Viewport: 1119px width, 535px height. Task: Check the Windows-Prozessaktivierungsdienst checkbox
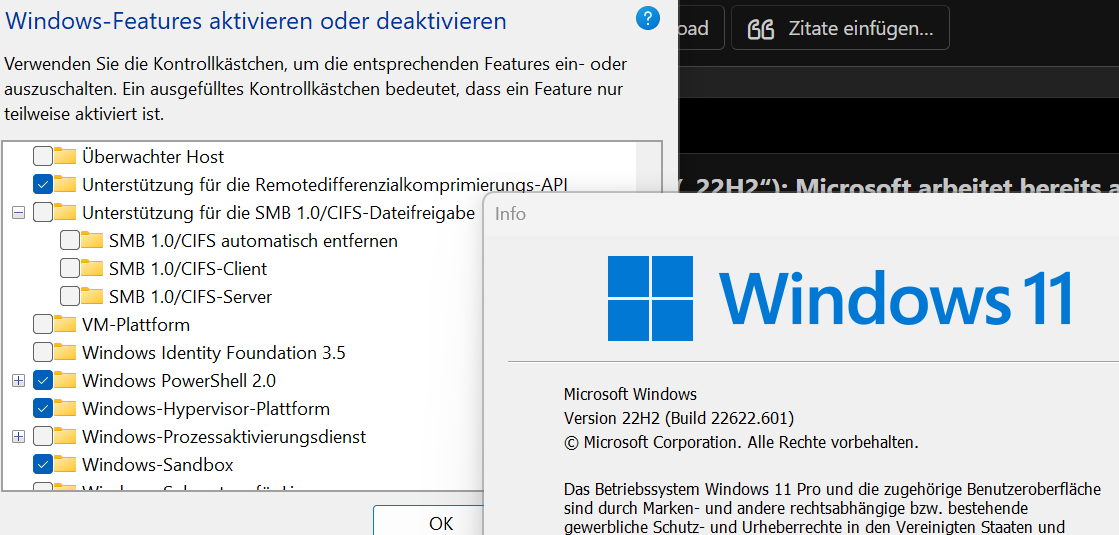point(43,437)
